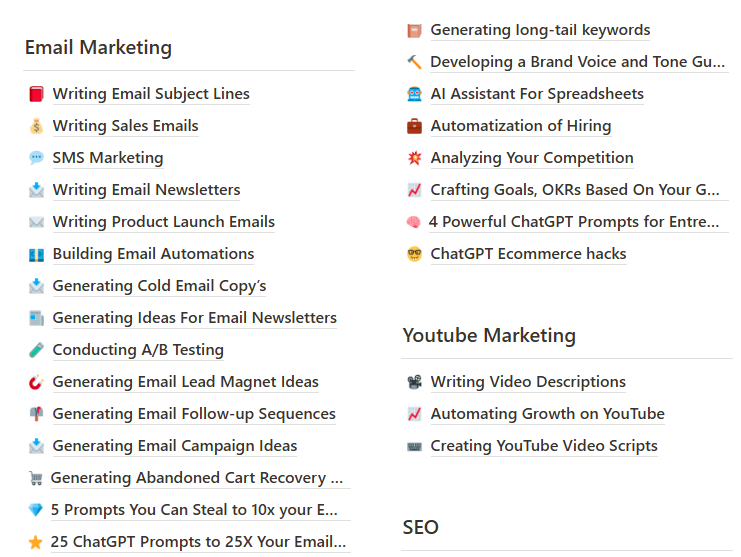This screenshot has height=557, width=741.
Task: Click the test tube icon beside Conducting A/B Testing
Action: 36,350
